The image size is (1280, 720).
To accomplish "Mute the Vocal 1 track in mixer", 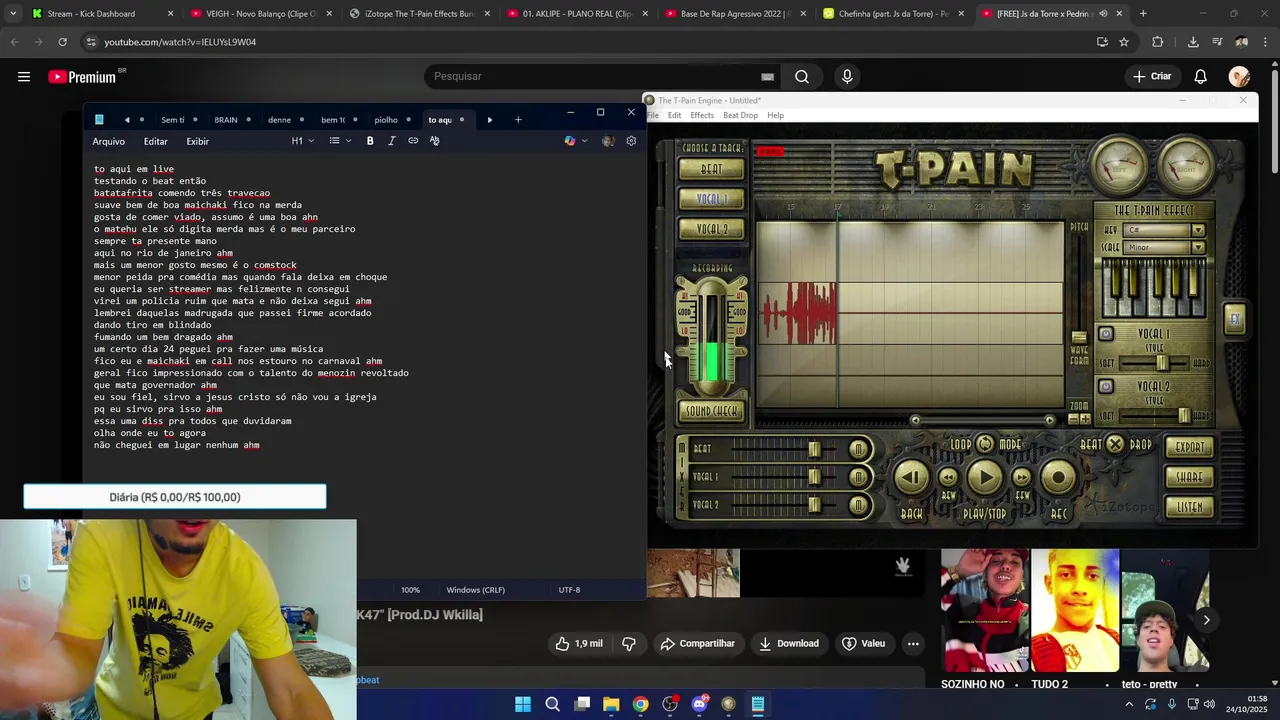I will coord(858,478).
